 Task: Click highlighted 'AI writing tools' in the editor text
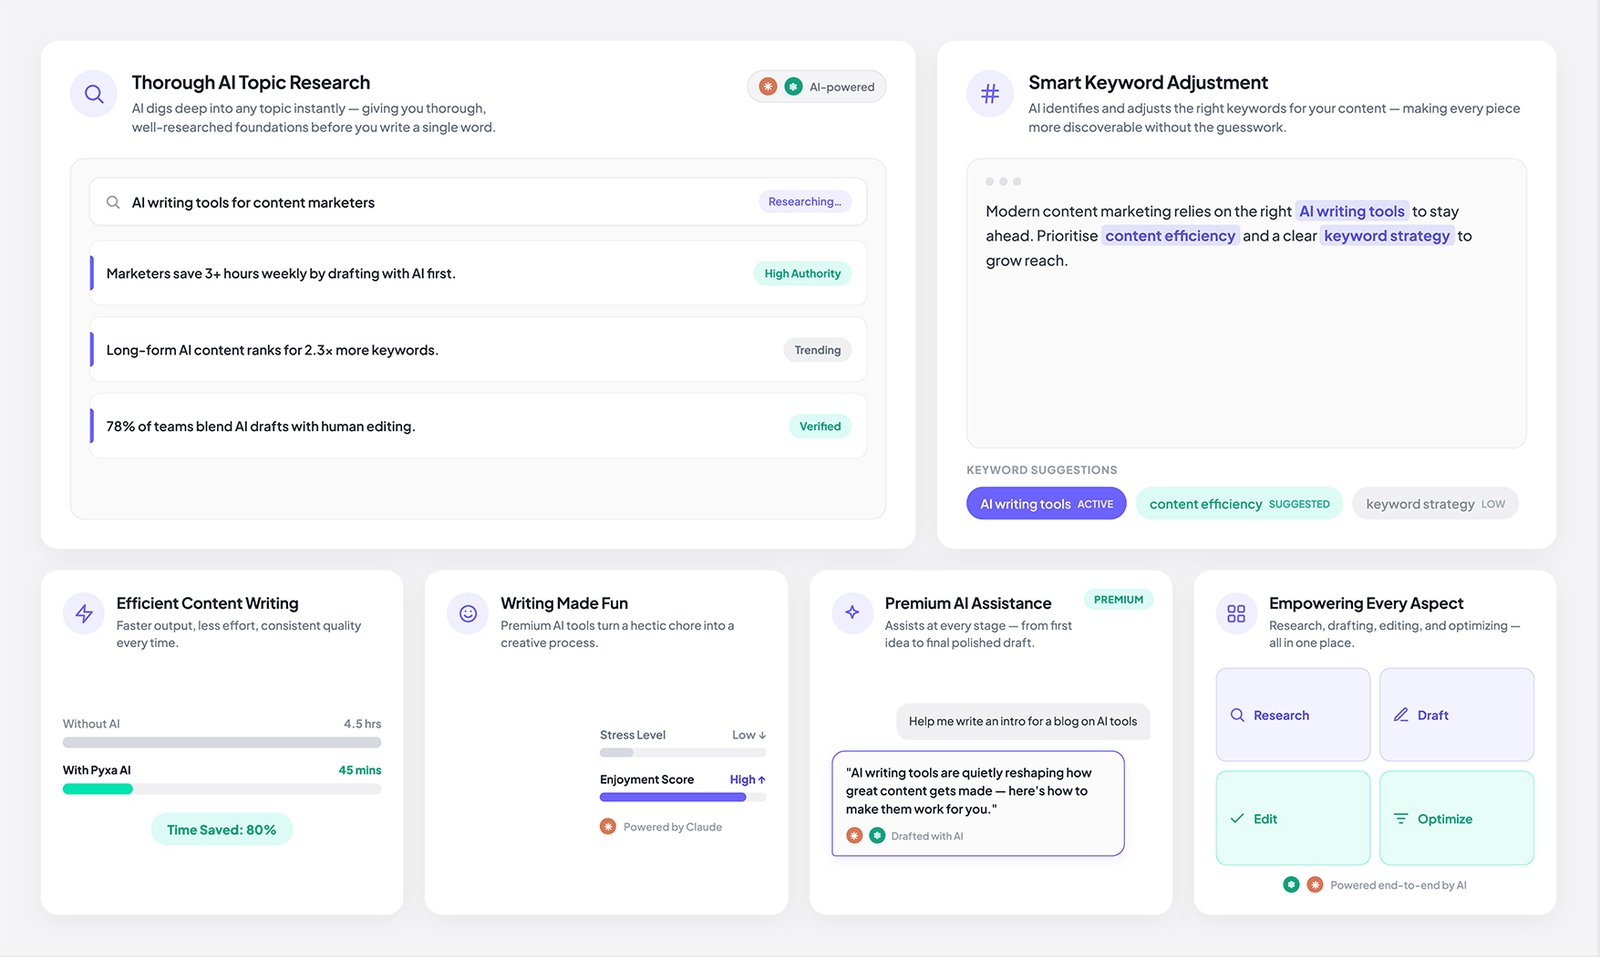1352,211
